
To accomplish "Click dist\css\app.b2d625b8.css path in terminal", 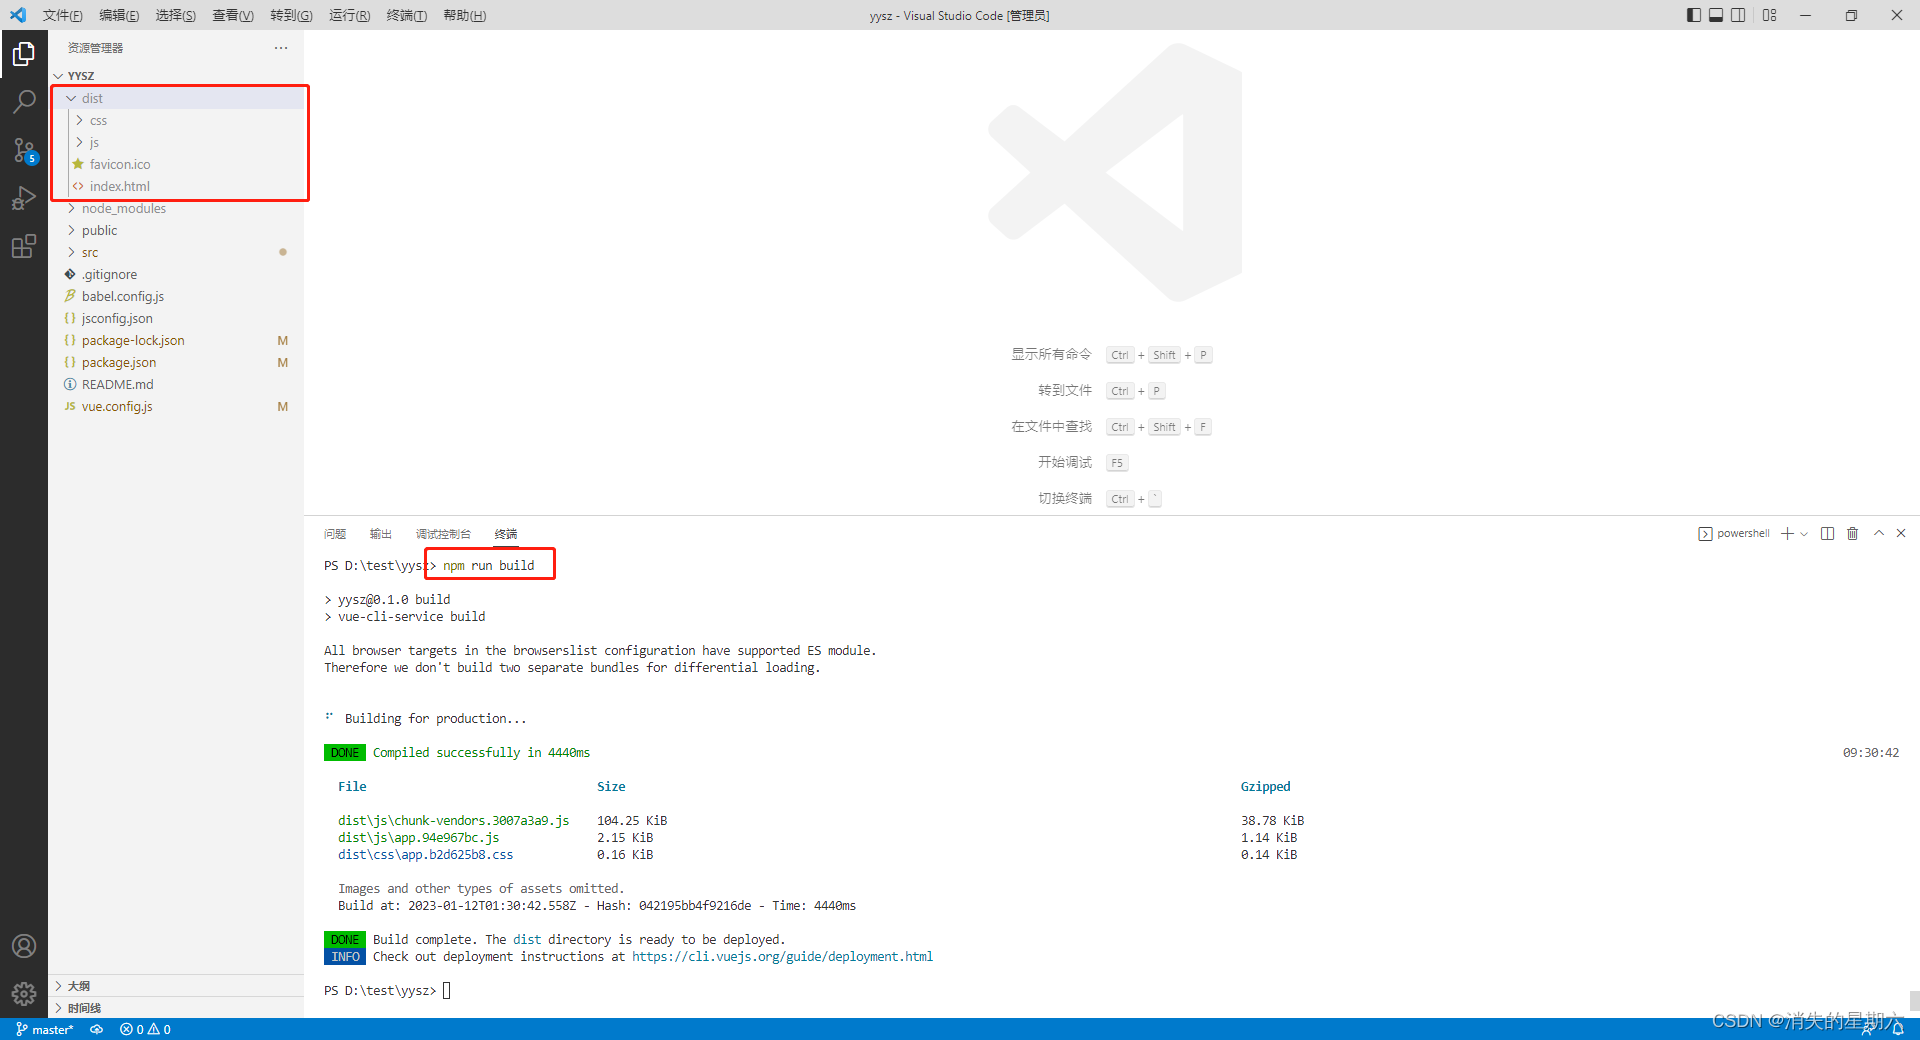I will coord(425,855).
